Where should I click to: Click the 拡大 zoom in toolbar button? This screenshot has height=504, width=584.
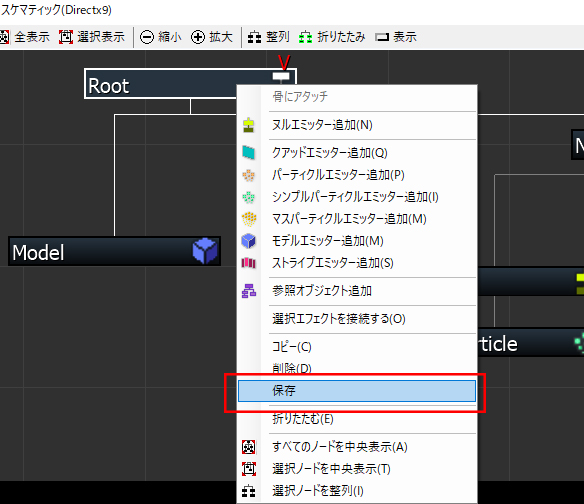pos(212,37)
